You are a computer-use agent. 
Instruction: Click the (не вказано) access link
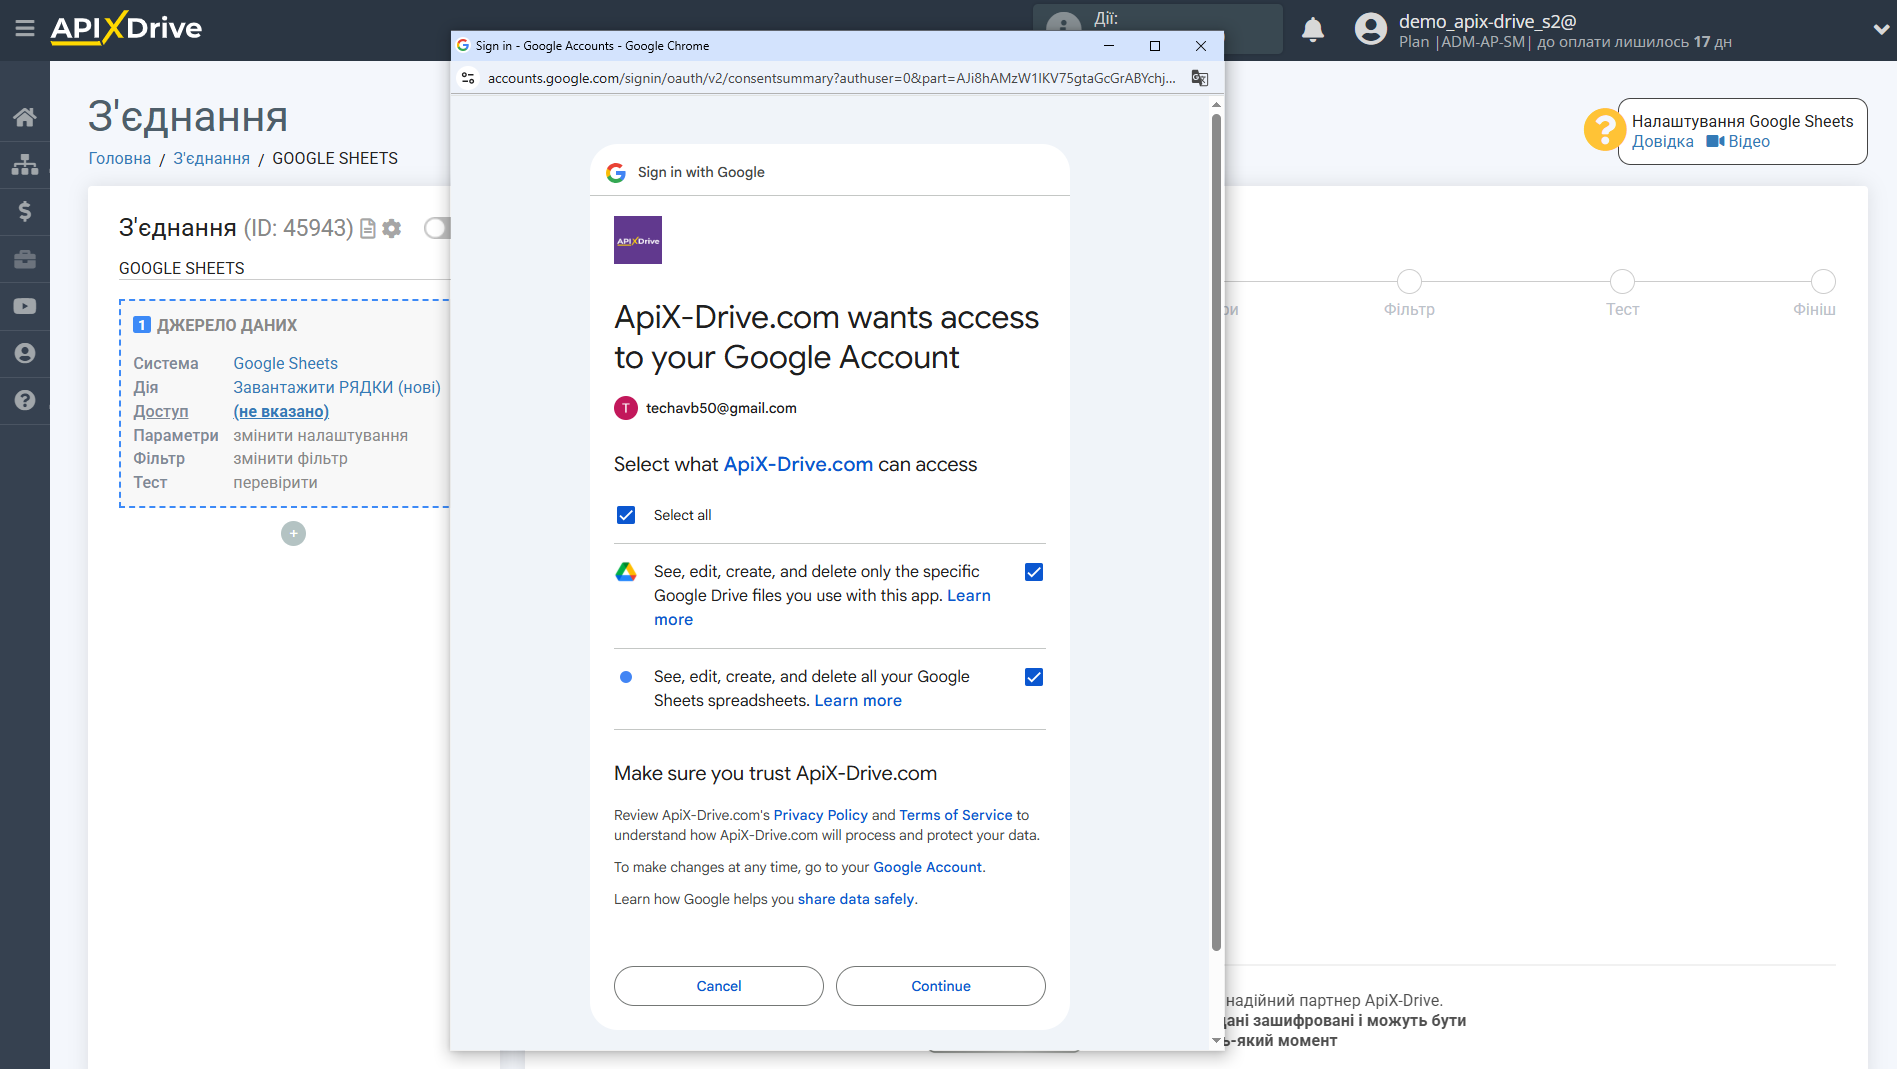tap(281, 412)
